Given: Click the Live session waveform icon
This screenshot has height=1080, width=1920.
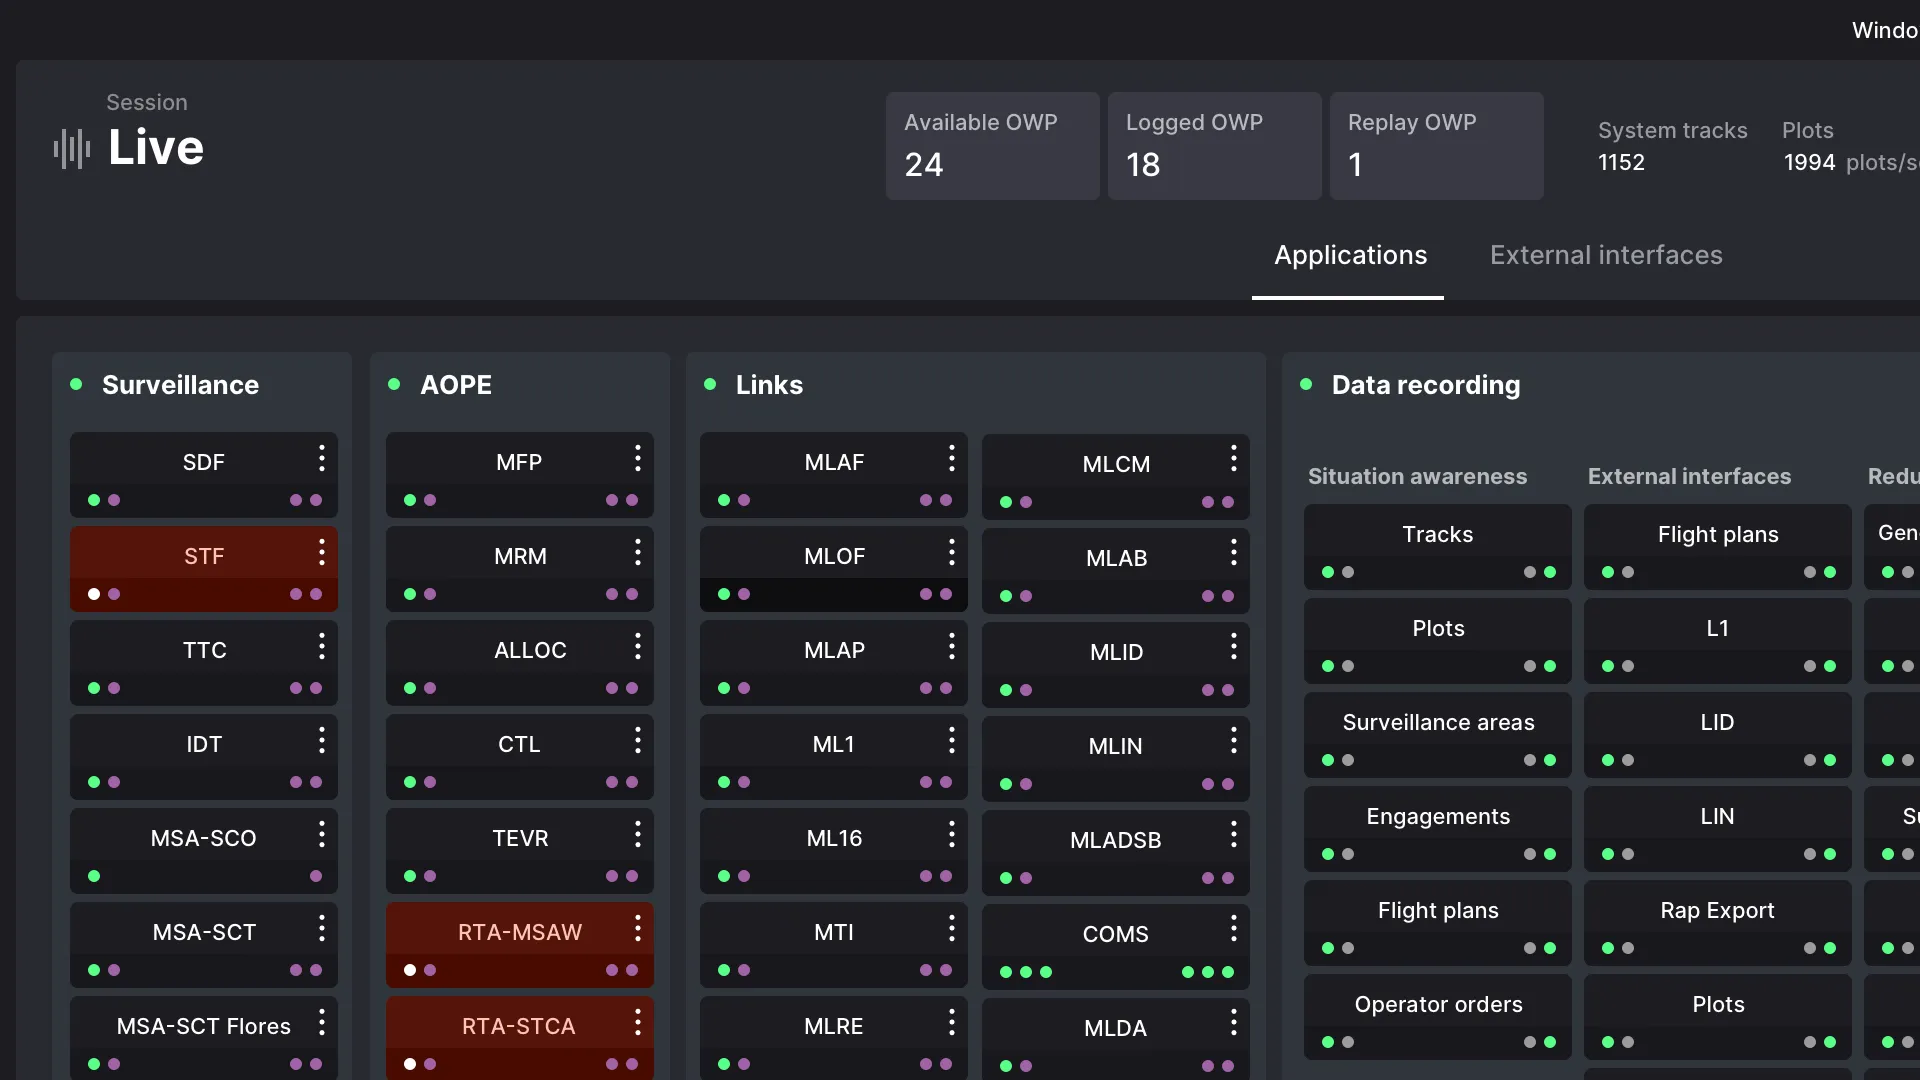Looking at the screenshot, I should (72, 149).
